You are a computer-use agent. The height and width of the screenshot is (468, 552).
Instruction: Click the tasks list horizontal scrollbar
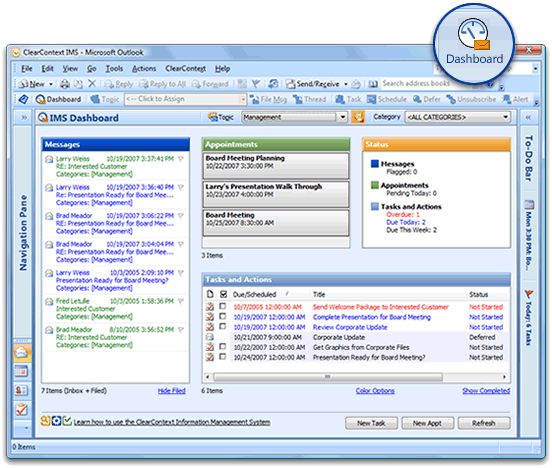[x=356, y=377]
